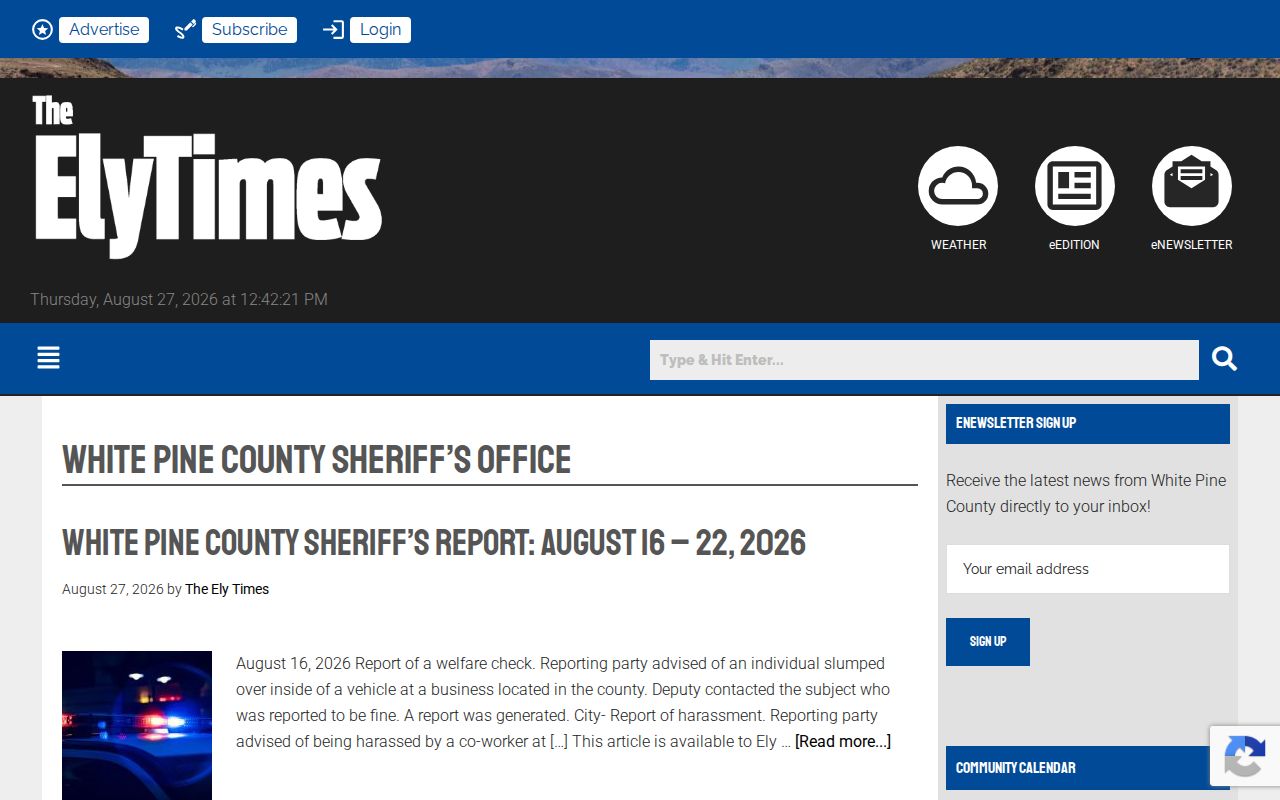Viewport: 1280px width, 800px height.
Task: Click the police lights article thumbnail
Action: pos(137,725)
